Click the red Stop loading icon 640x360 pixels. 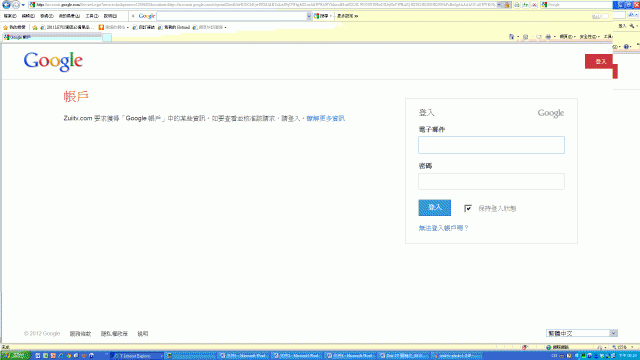tap(534, 5)
